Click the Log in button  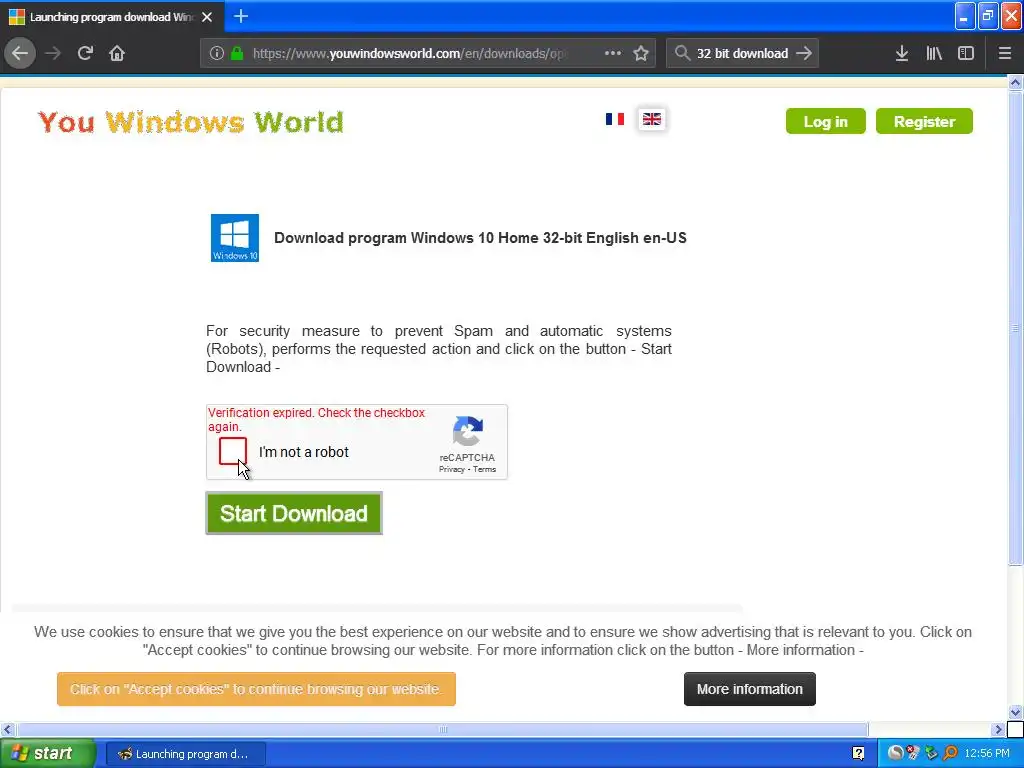[x=825, y=121]
